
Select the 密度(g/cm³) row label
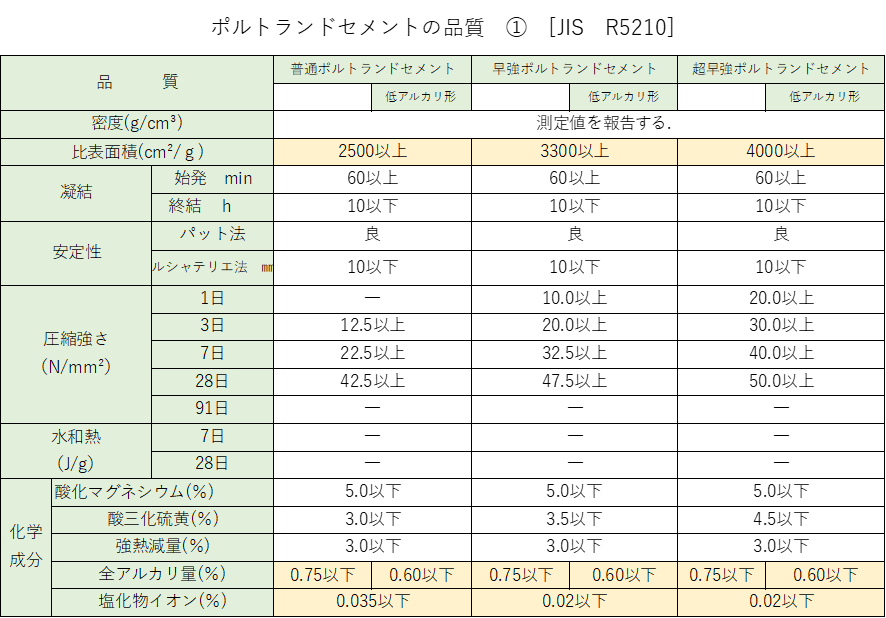pyautogui.click(x=137, y=124)
